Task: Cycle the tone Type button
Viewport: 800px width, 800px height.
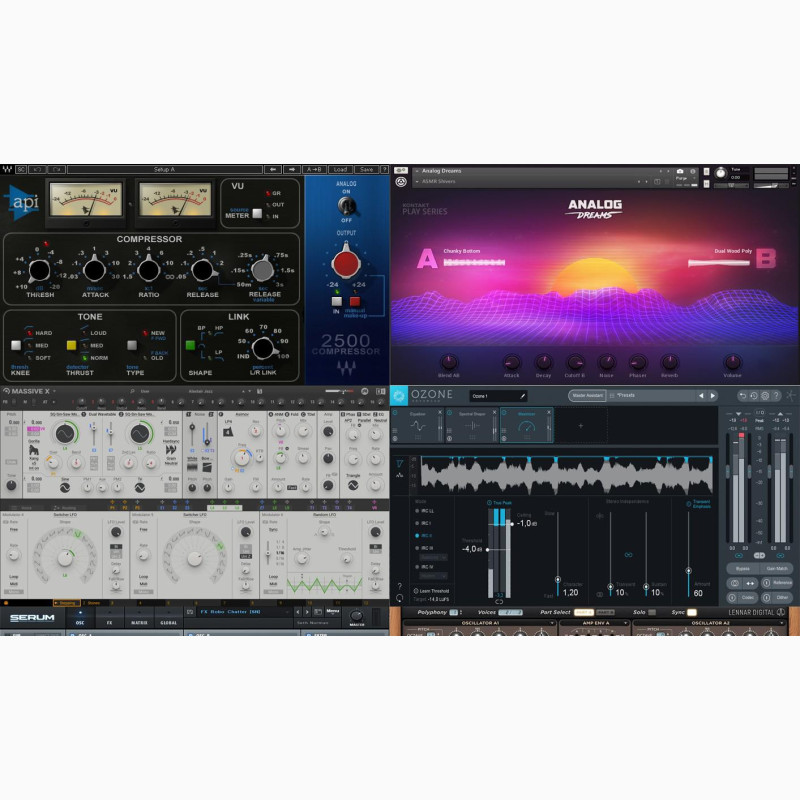Action: pyautogui.click(x=132, y=345)
